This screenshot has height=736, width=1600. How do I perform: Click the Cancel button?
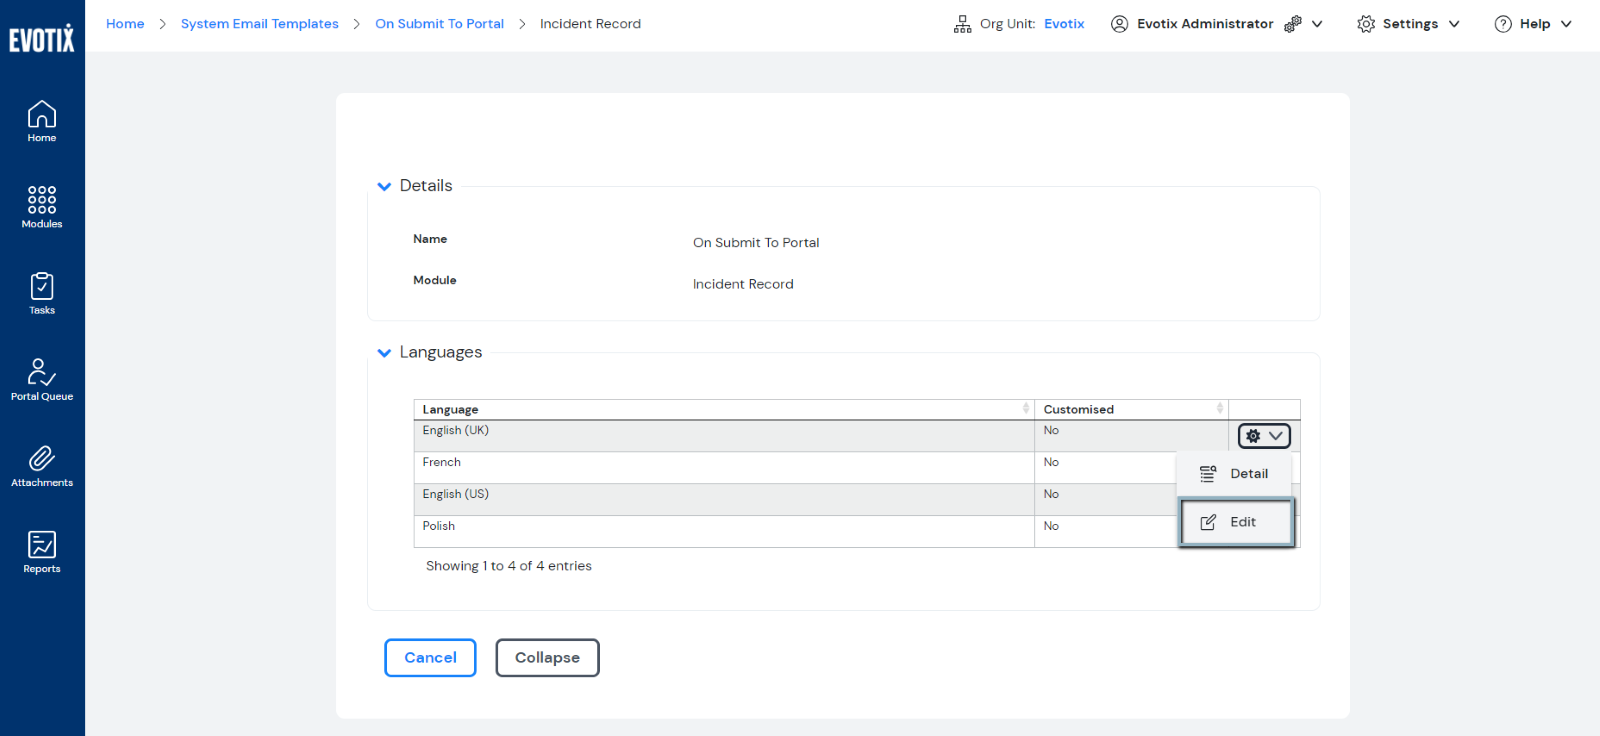[430, 658]
